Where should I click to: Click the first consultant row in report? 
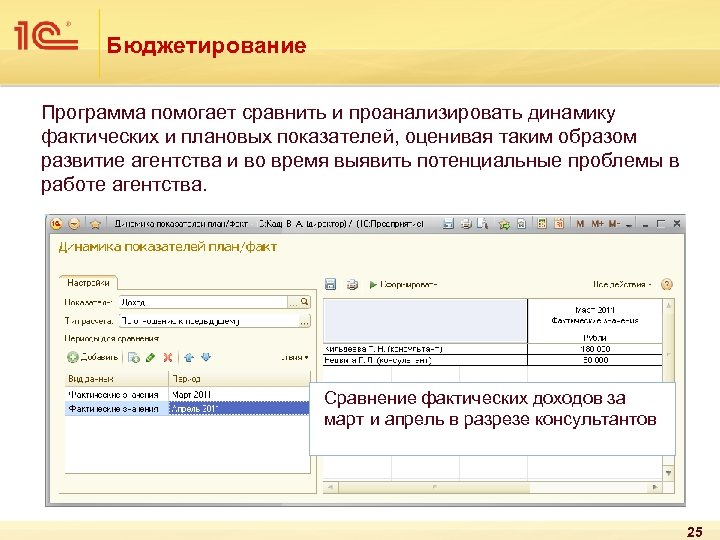[425, 349]
